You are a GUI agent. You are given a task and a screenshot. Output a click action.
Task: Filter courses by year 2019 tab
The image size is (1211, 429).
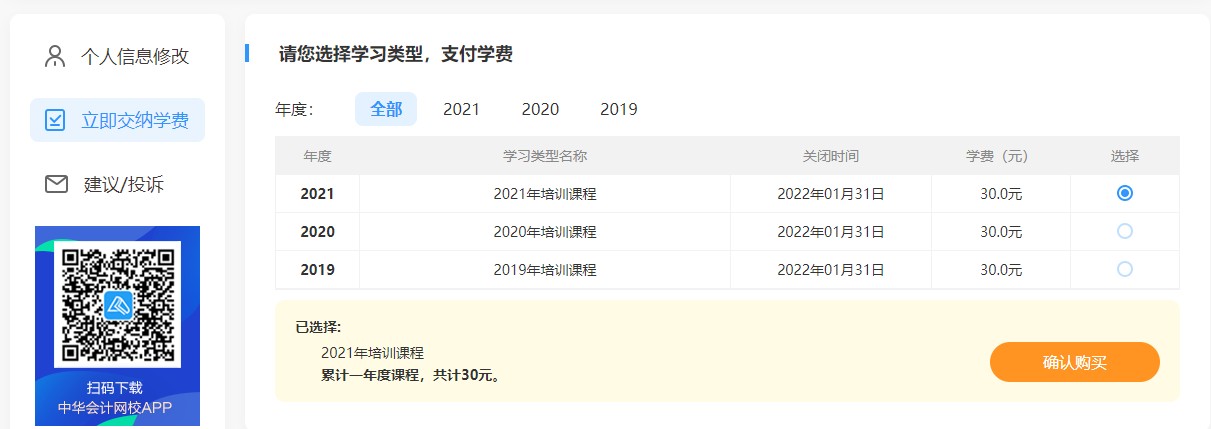[618, 109]
